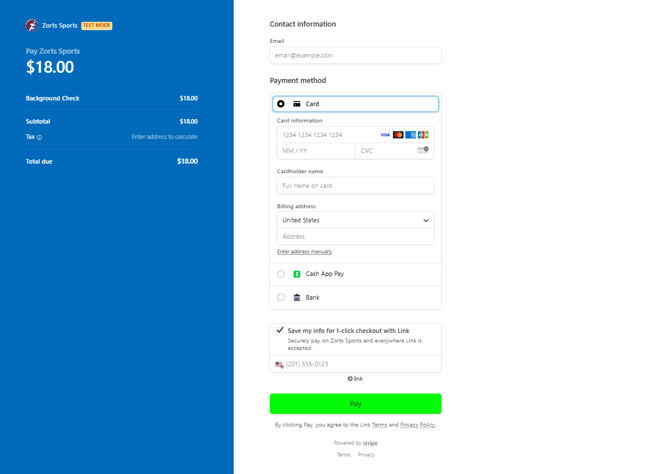Click the Mastercard brand icon

pos(398,135)
